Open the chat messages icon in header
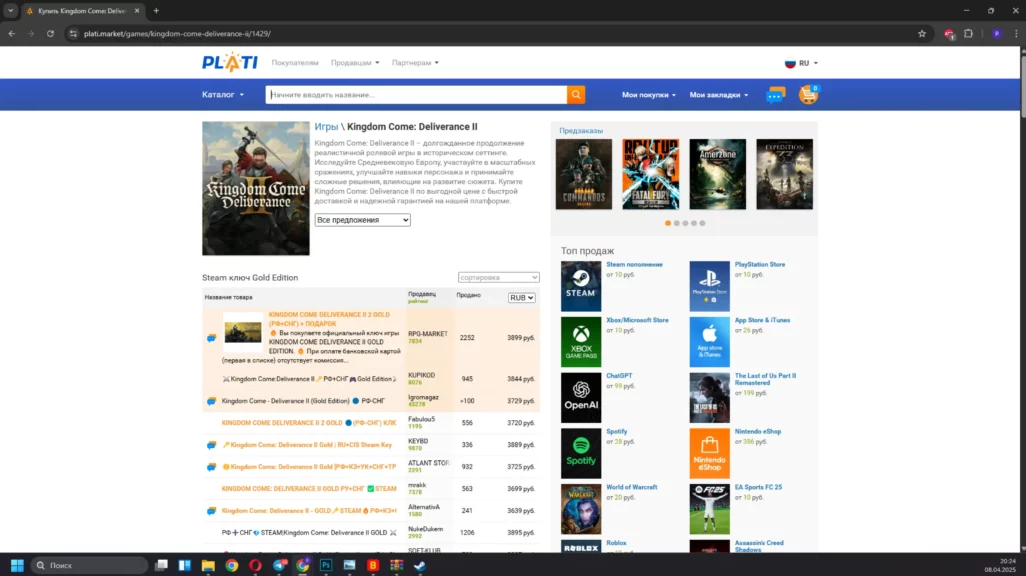Image resolution: width=1026 pixels, height=576 pixels. point(775,95)
